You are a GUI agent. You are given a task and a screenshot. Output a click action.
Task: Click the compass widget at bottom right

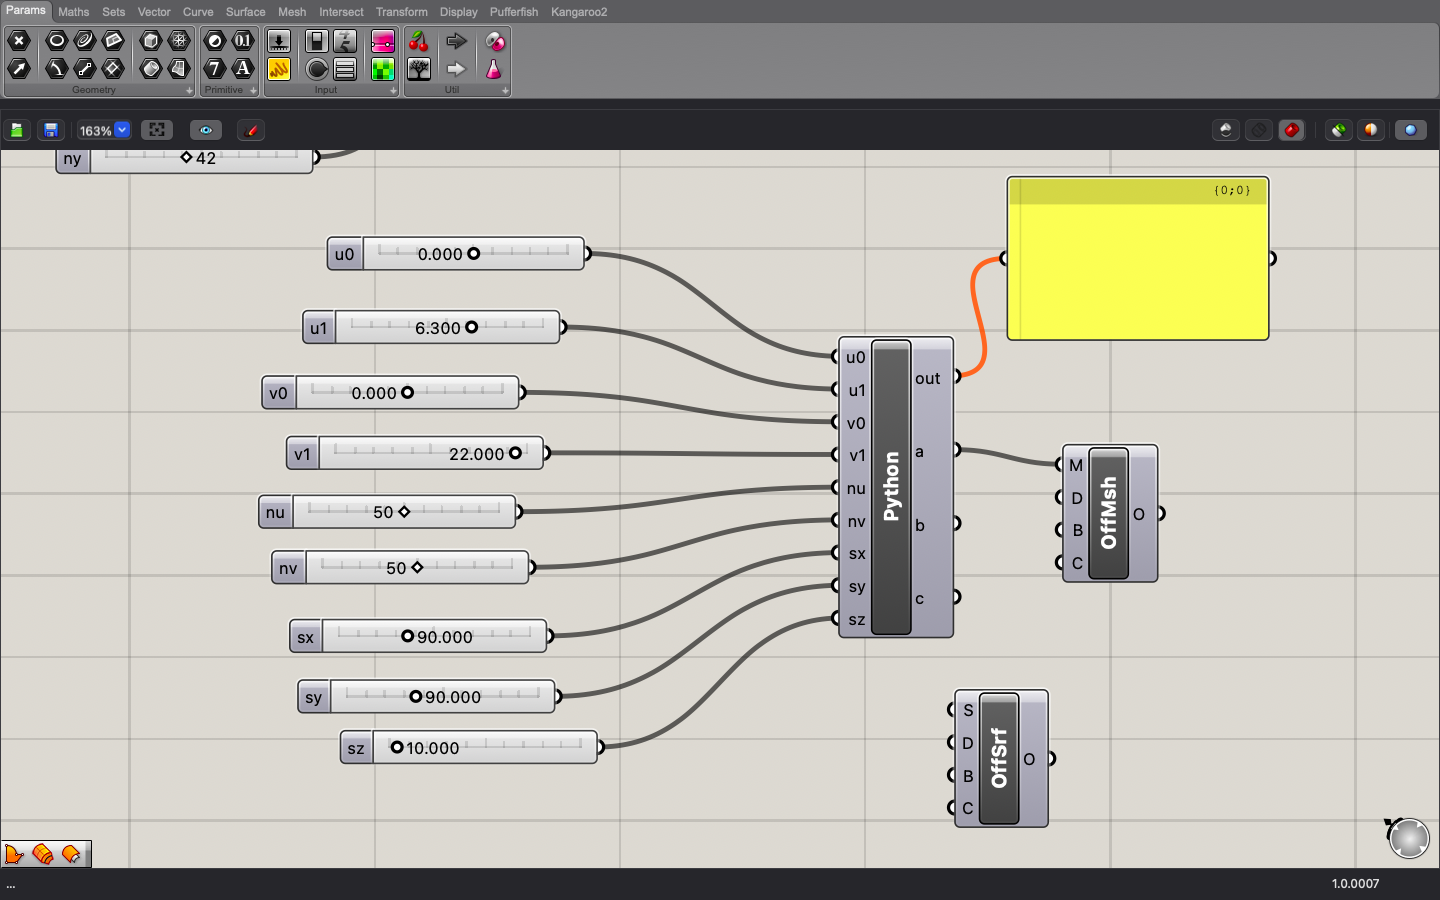pos(1408,837)
